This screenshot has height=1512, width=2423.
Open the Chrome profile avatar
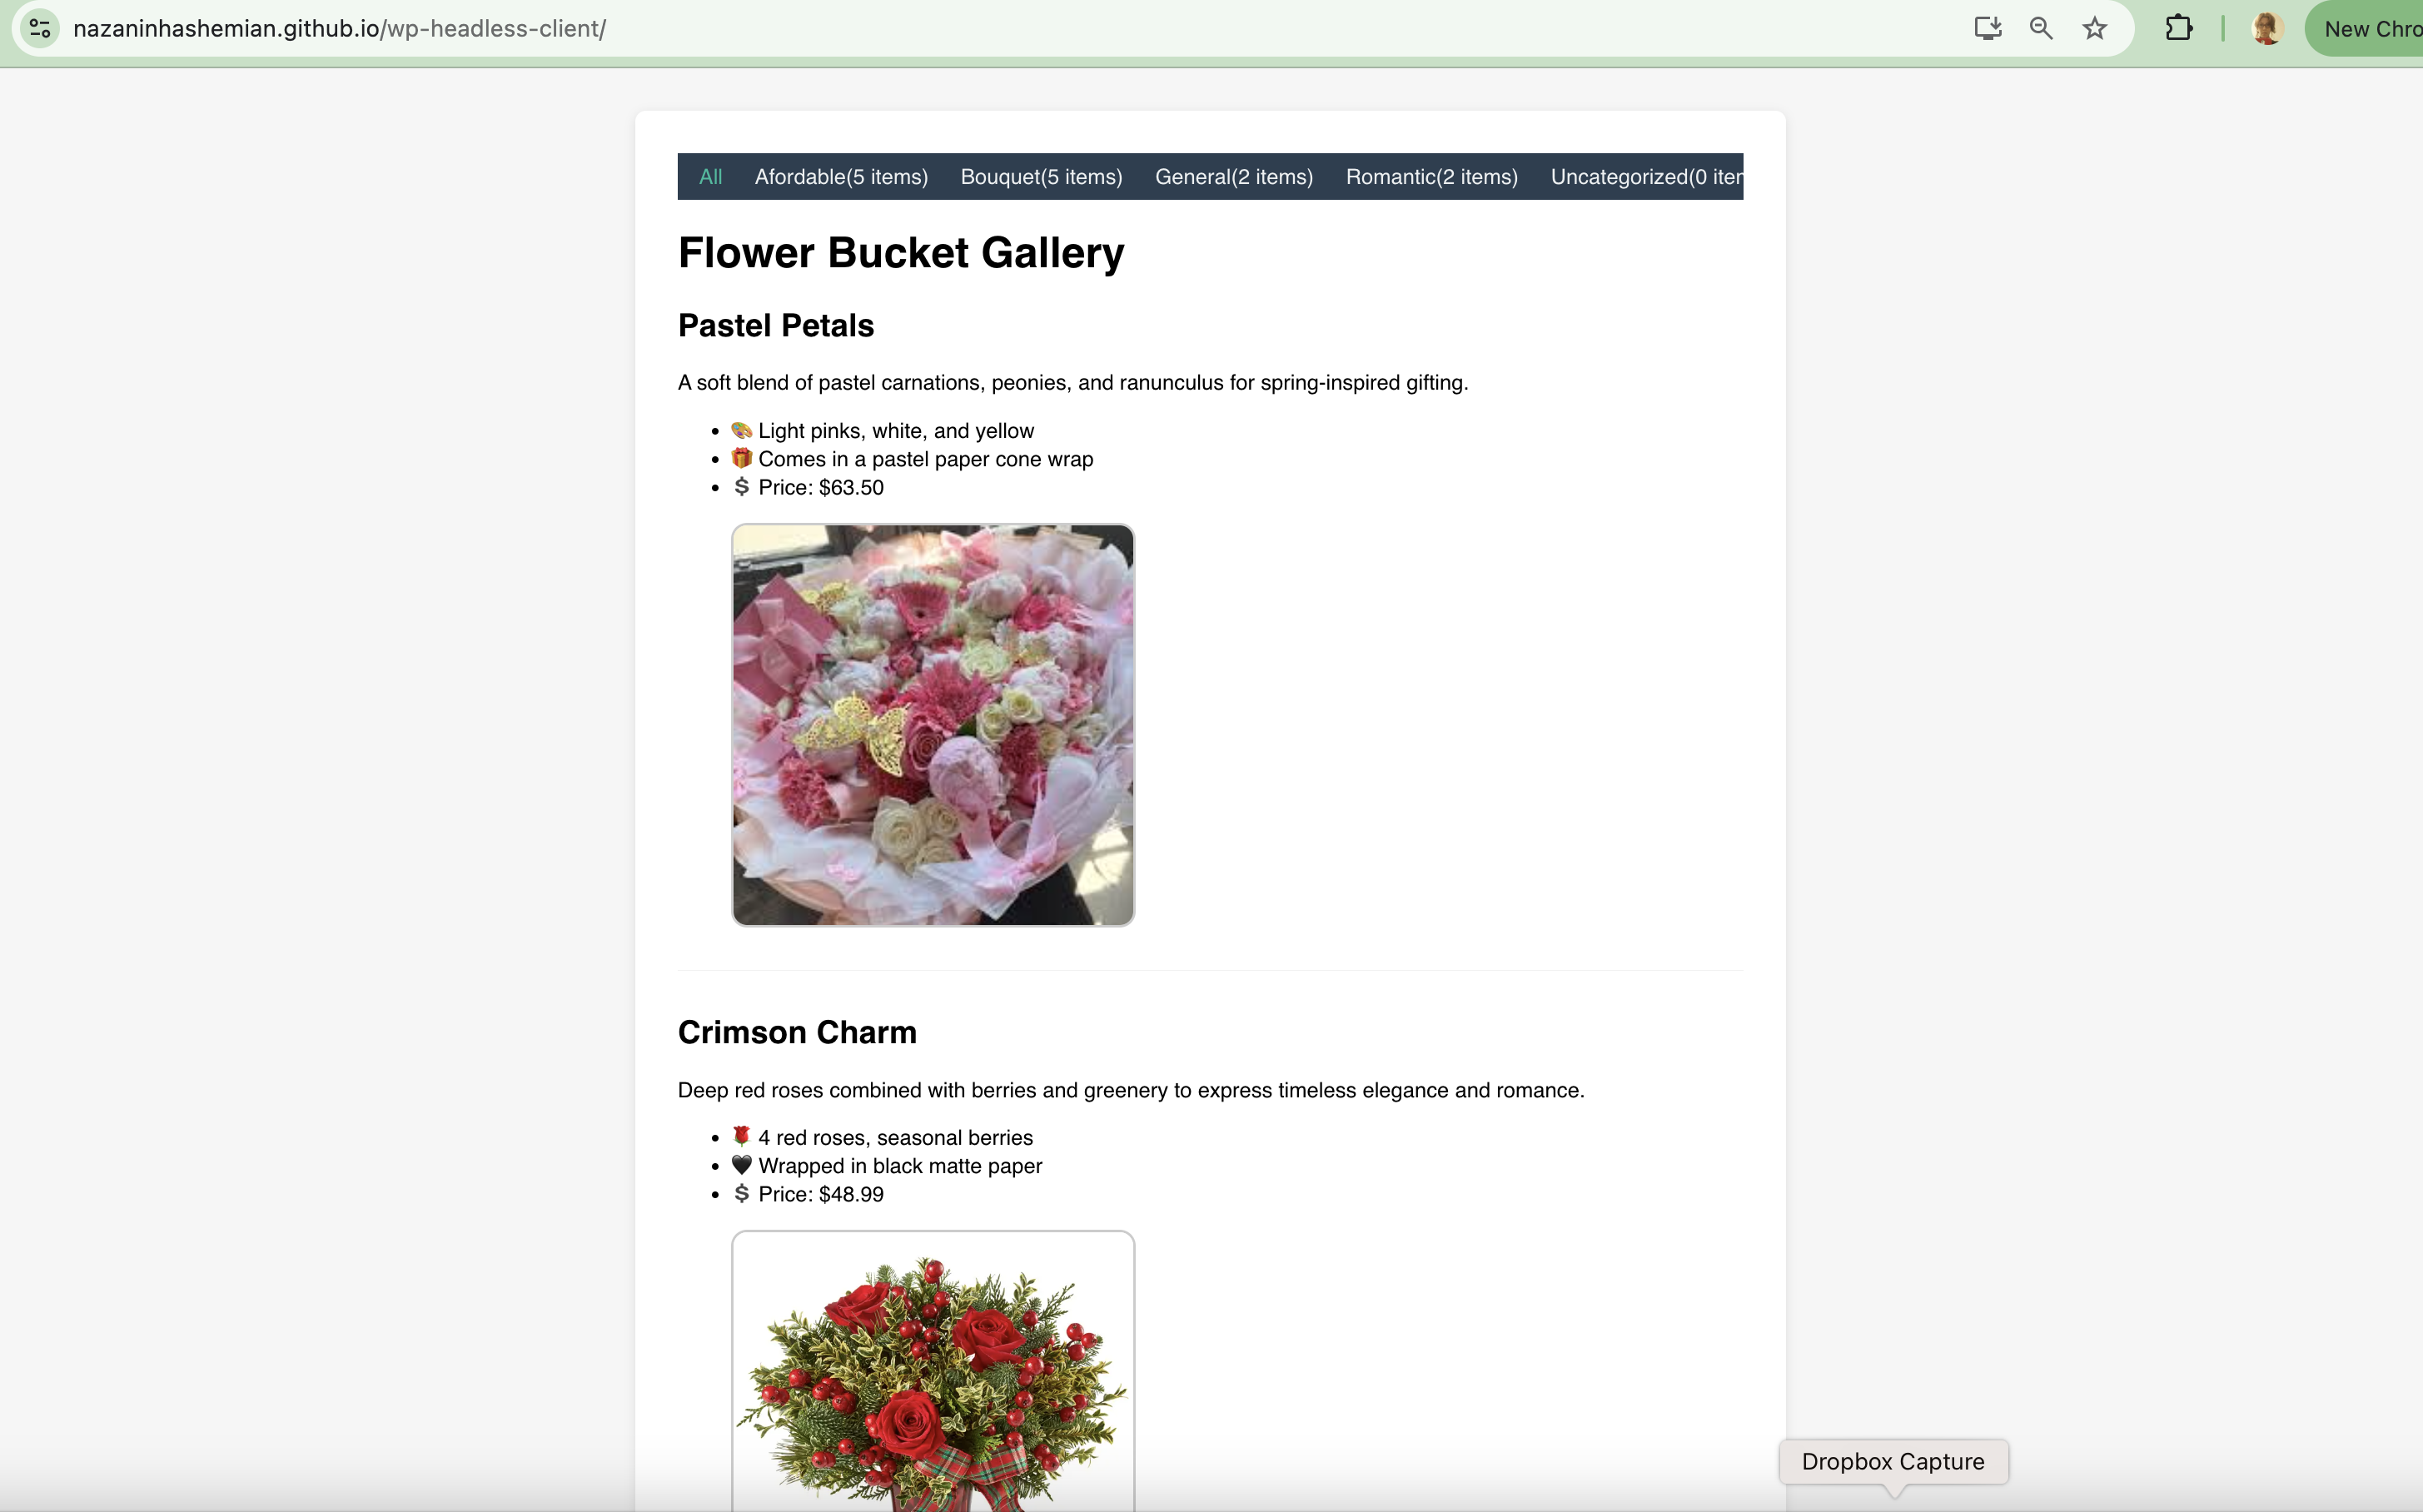point(2267,29)
